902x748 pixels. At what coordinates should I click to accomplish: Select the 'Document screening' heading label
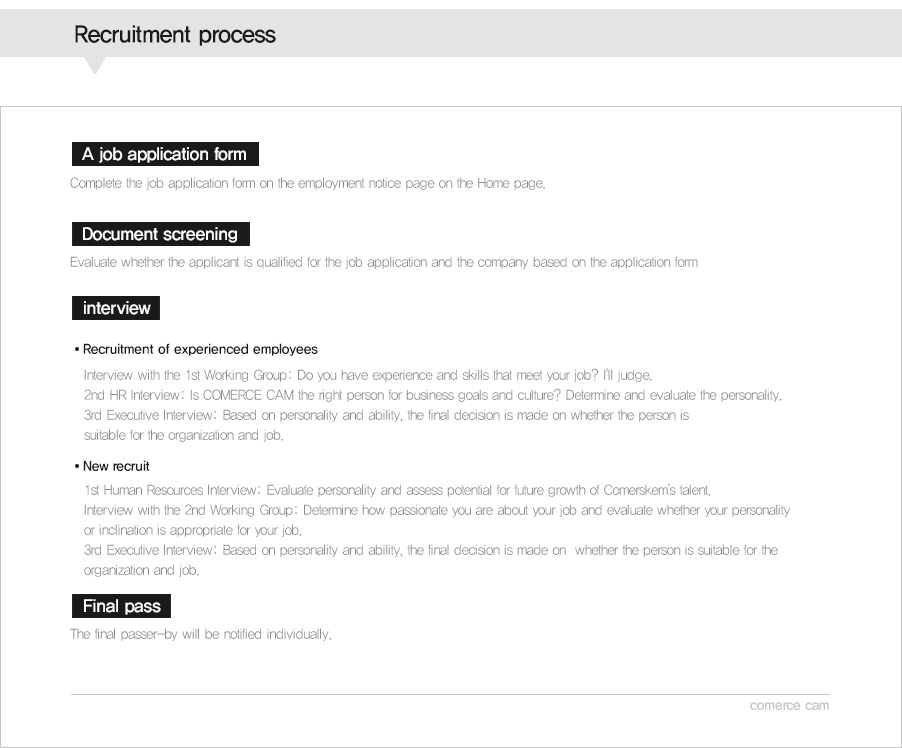tap(160, 234)
